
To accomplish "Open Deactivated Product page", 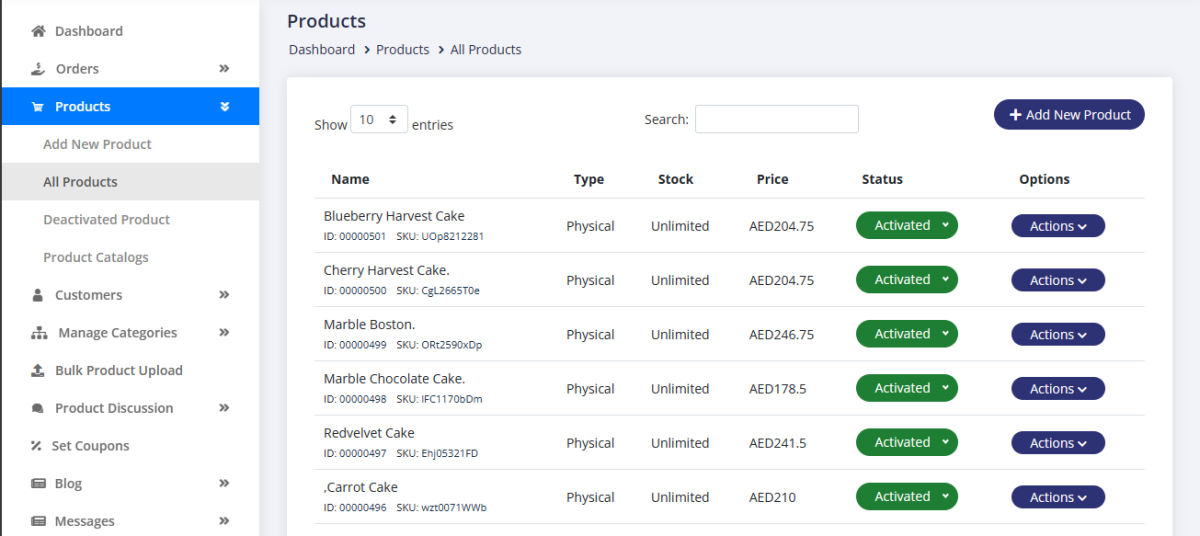I will (x=106, y=220).
